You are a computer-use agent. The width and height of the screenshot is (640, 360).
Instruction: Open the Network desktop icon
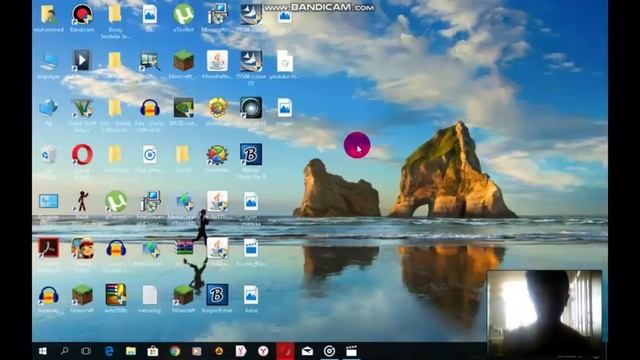[x=48, y=108]
